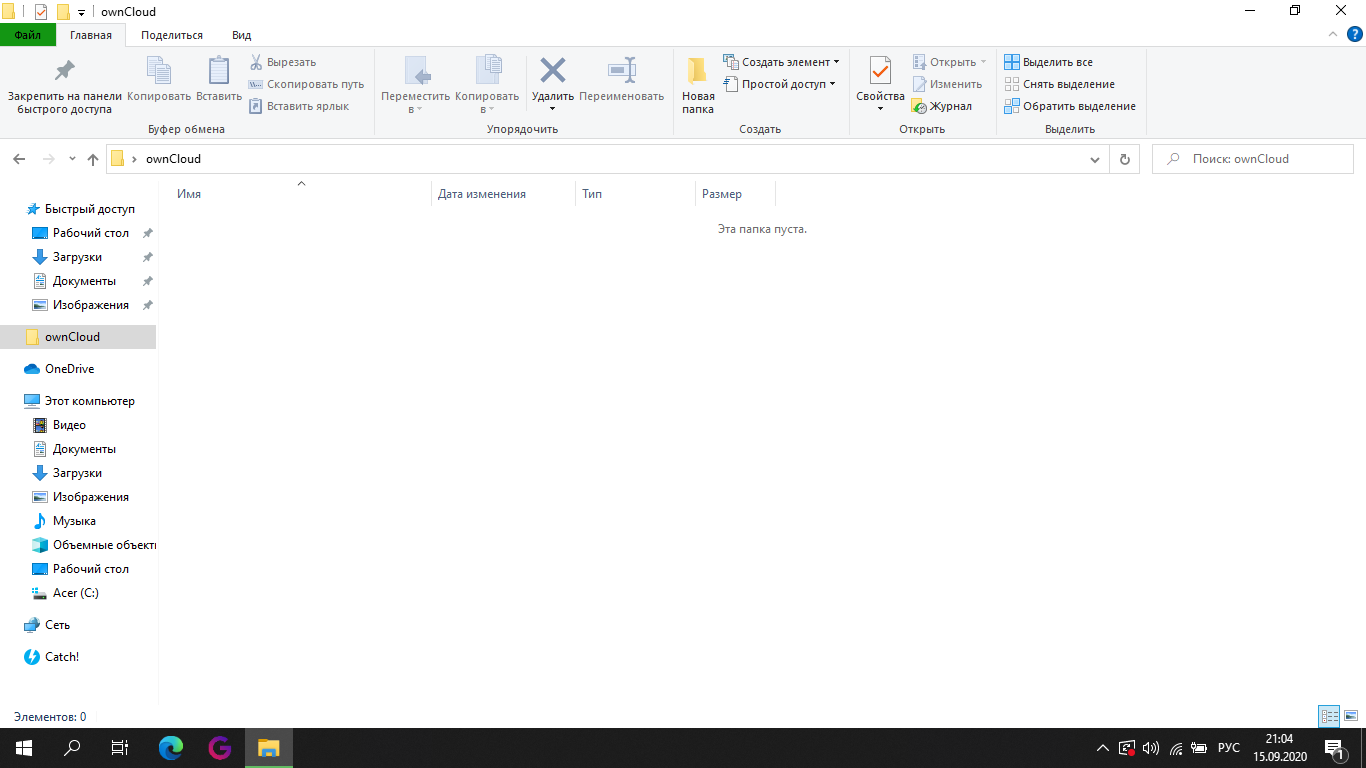The height and width of the screenshot is (768, 1366).
Task: Click into Поиск: ownCloud search field
Action: click(1253, 159)
